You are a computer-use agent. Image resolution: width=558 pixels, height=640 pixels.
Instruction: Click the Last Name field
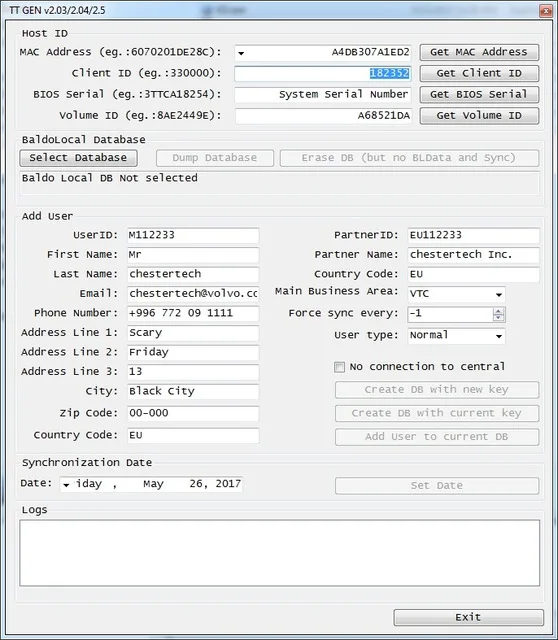tap(193, 274)
